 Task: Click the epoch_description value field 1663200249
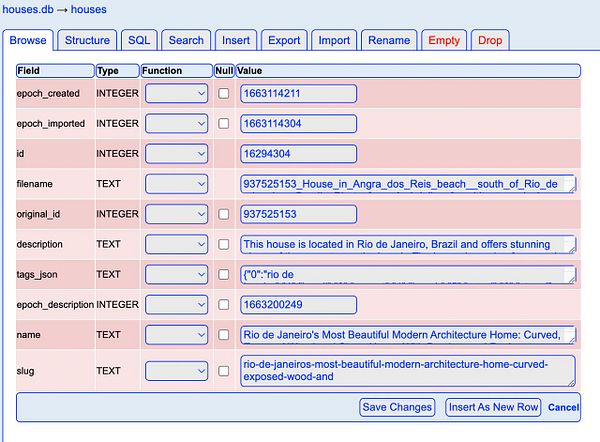coord(298,305)
